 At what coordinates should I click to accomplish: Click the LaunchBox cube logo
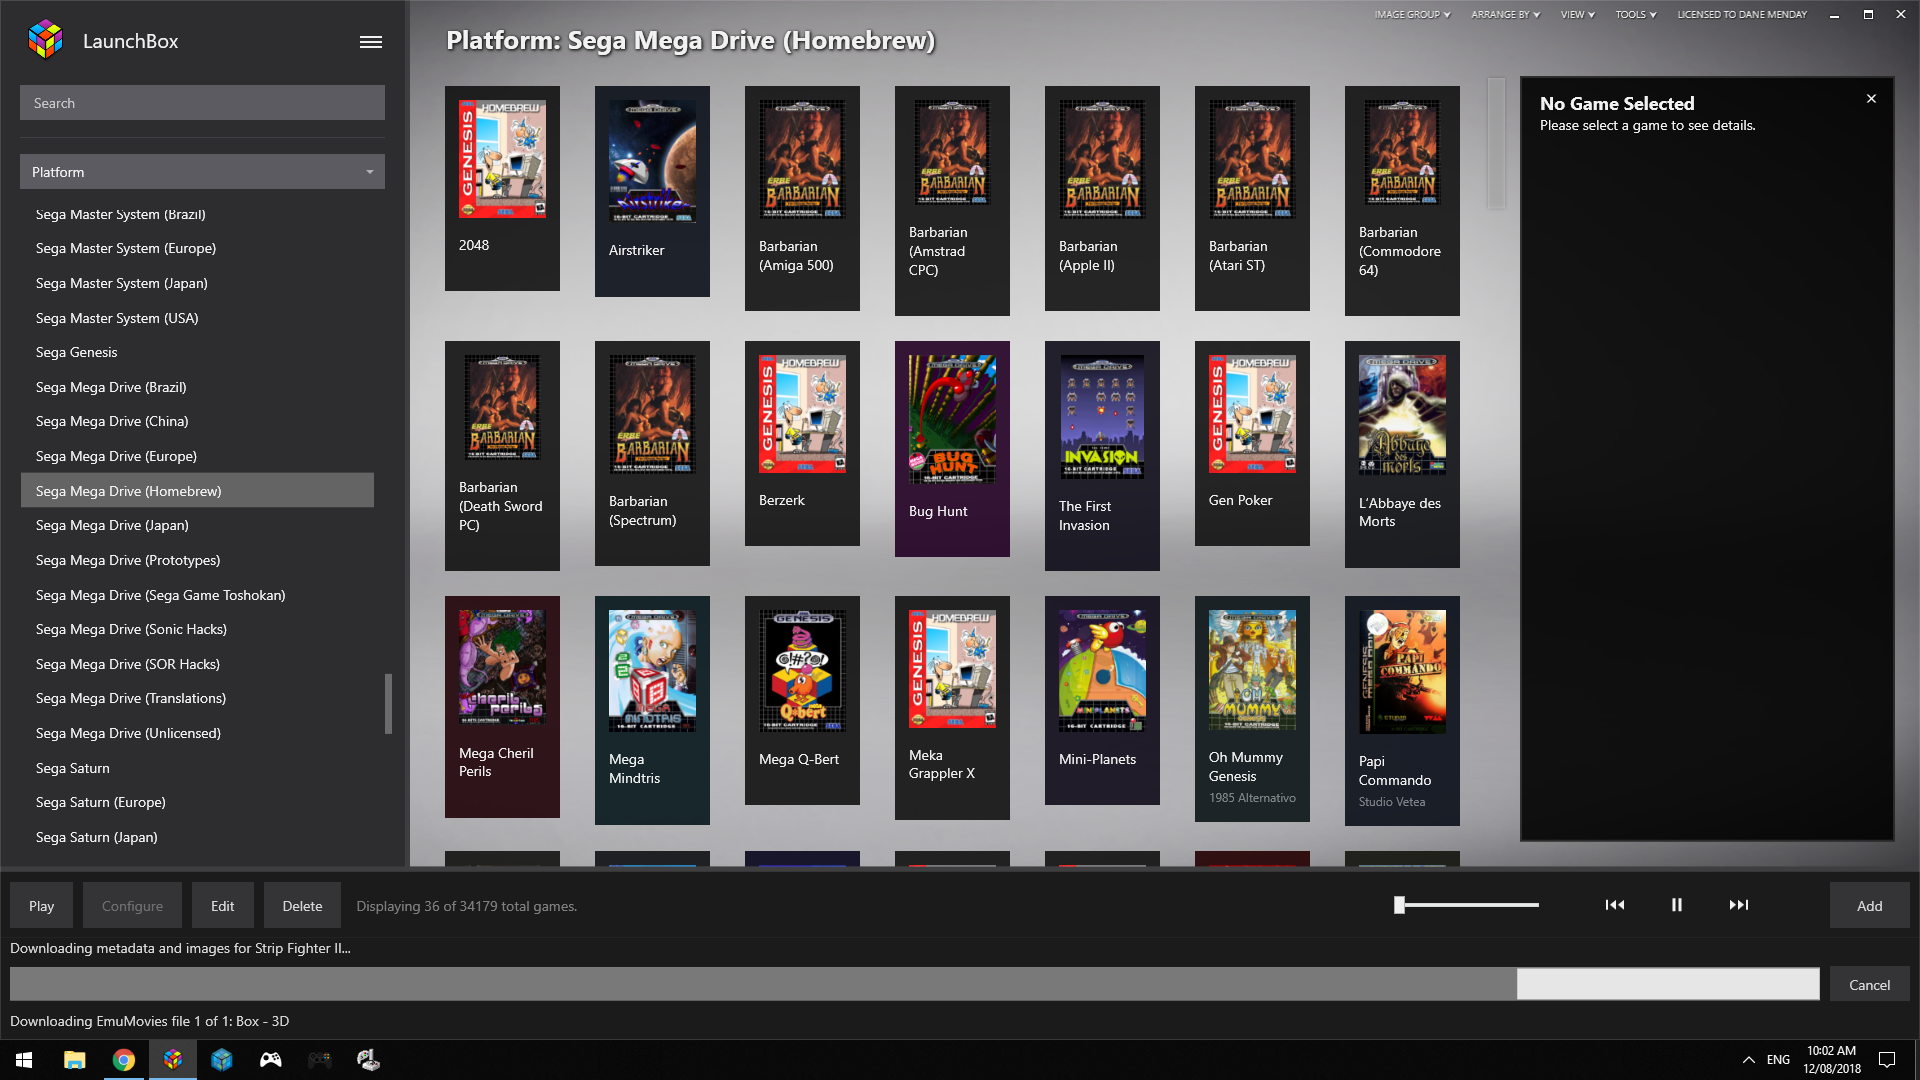(x=46, y=40)
